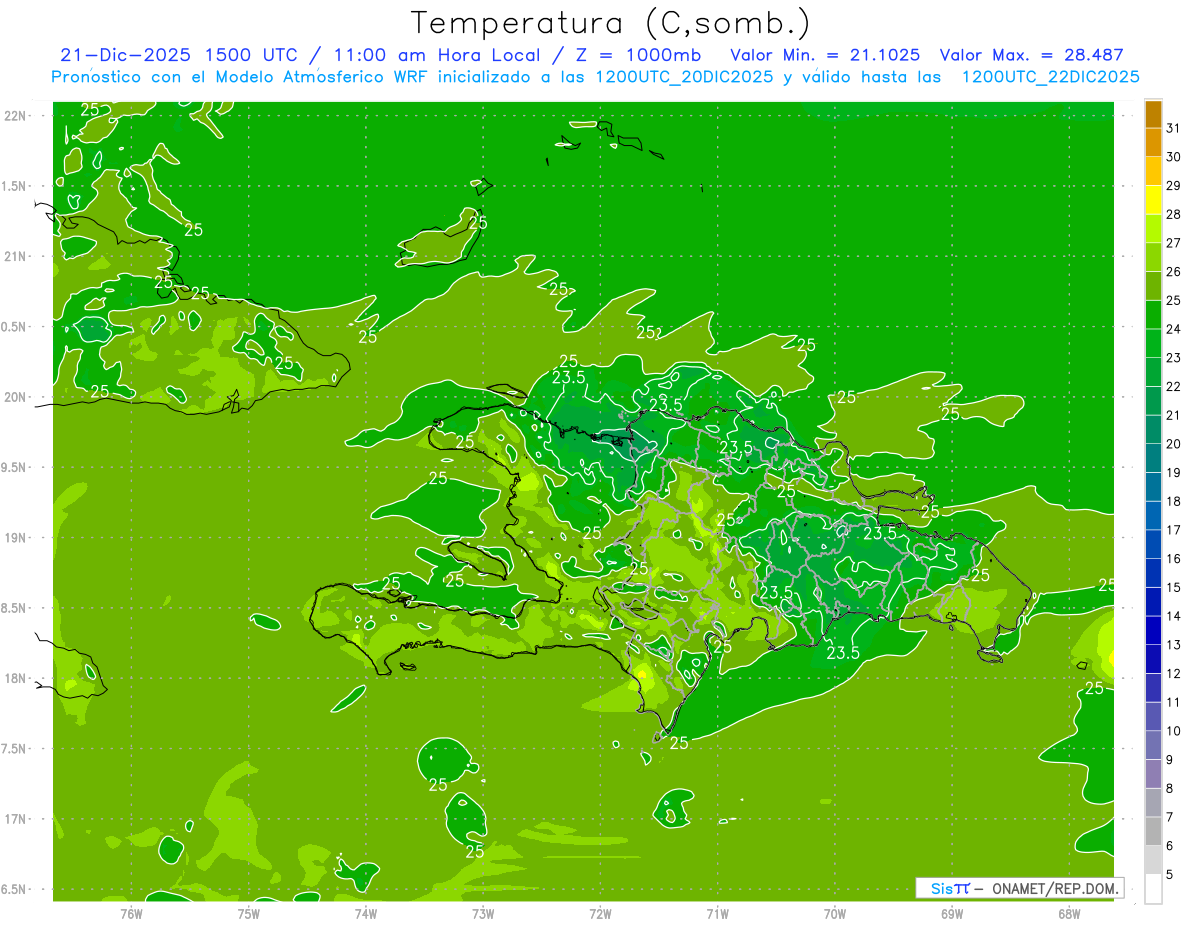This screenshot has width=1200, height=927.
Task: Click the "18N" latitude axis label
Action: (x=14, y=678)
